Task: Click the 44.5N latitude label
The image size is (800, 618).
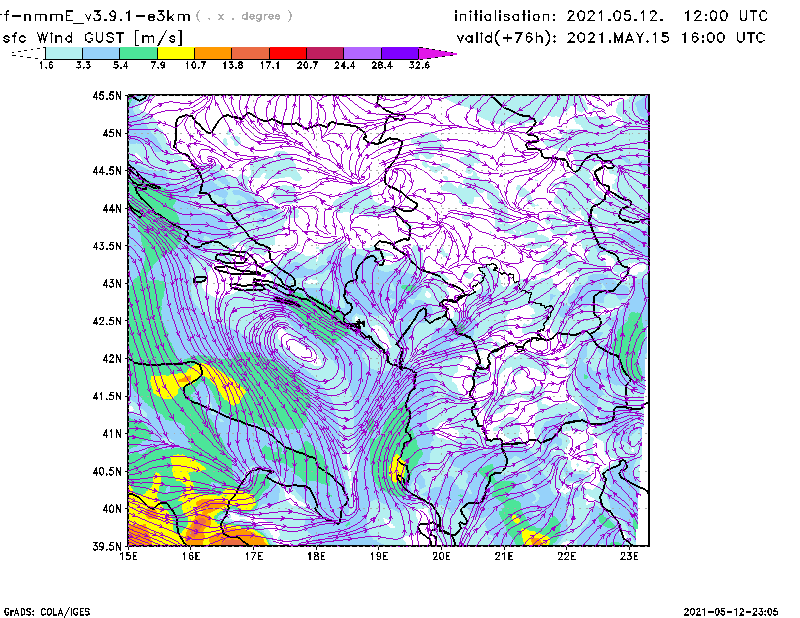Action: 108,171
